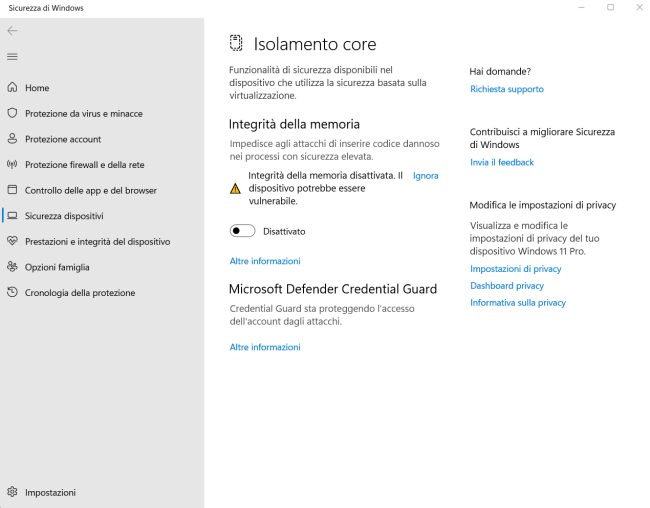Click the family options people icon
Image resolution: width=650 pixels, height=508 pixels.
click(12, 267)
